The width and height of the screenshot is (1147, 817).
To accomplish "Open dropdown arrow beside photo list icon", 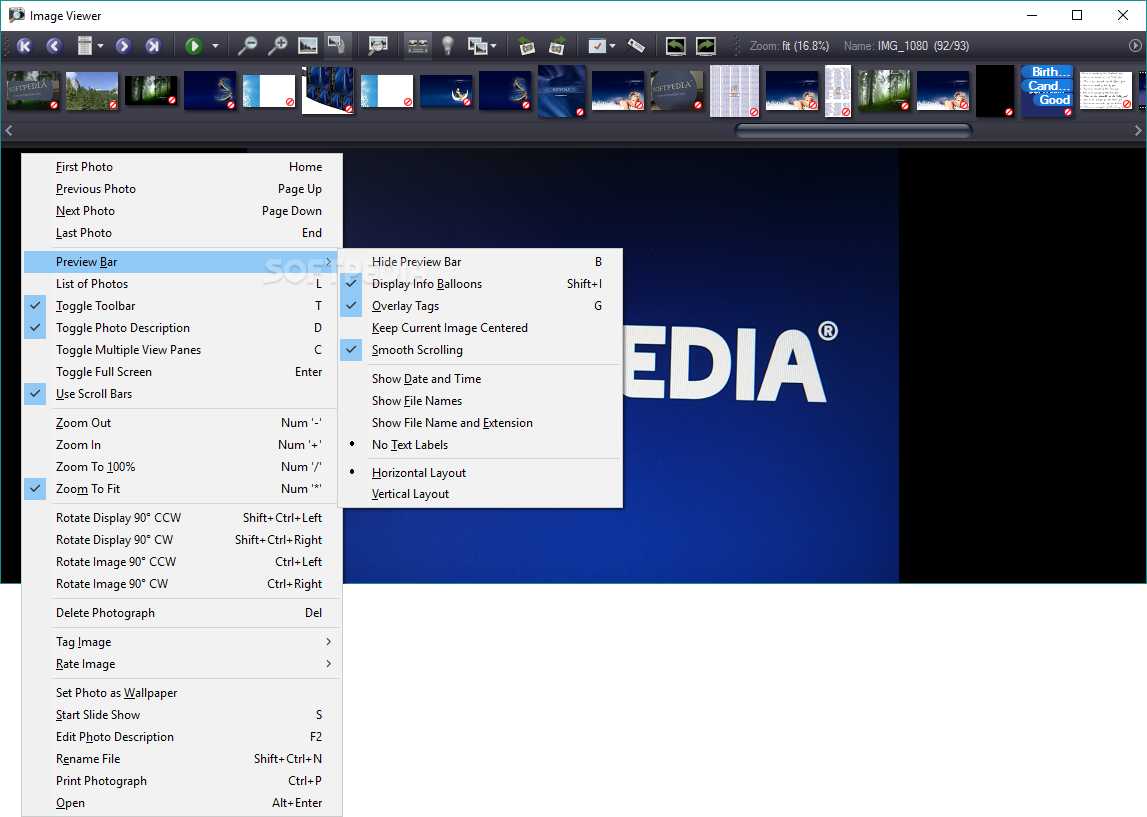I will click(100, 46).
